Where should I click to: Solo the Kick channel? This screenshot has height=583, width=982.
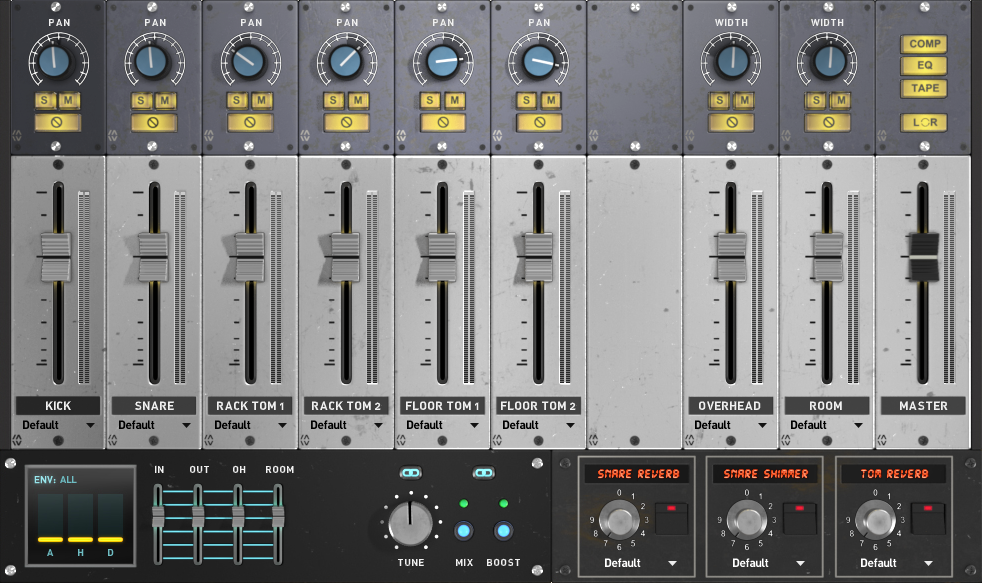coord(45,100)
